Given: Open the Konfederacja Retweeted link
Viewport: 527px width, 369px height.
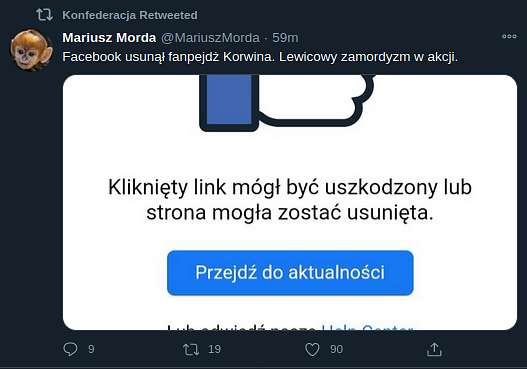Looking at the screenshot, I should coord(130,15).
